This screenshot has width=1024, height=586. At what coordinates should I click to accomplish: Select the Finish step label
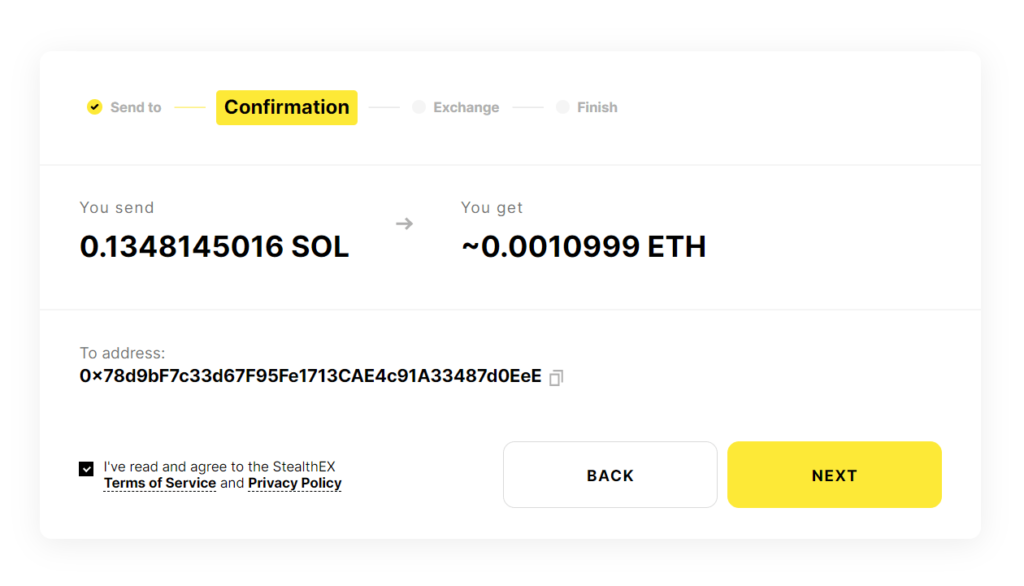(597, 107)
